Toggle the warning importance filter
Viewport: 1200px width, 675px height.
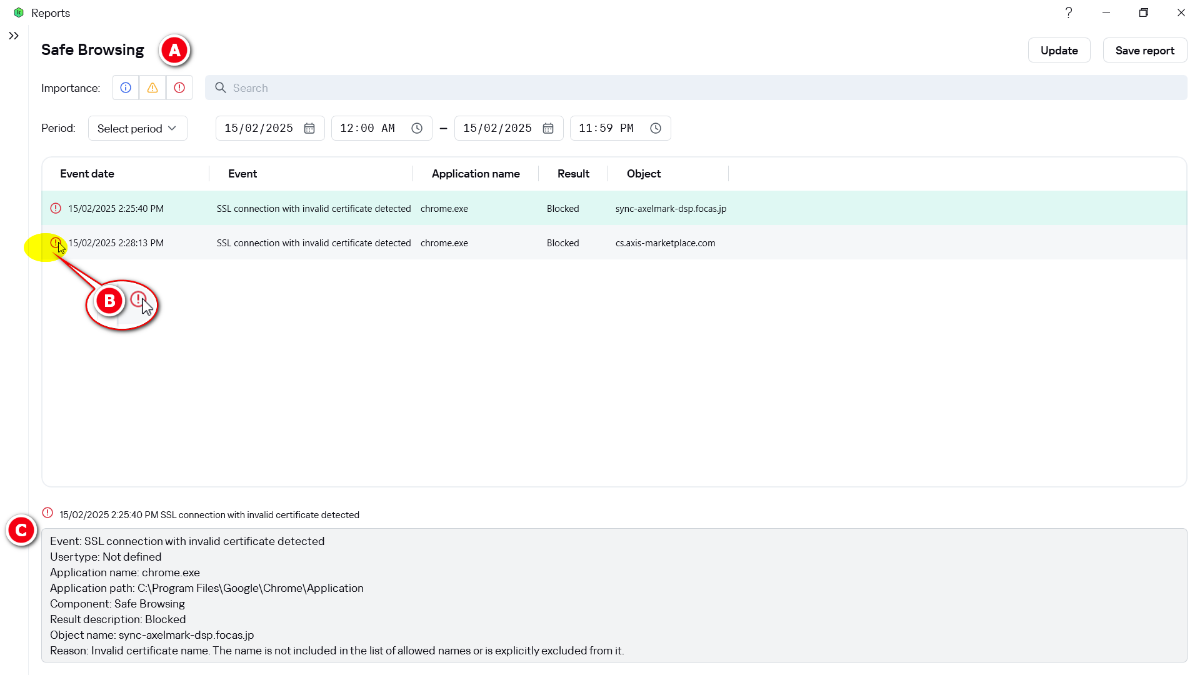click(152, 88)
